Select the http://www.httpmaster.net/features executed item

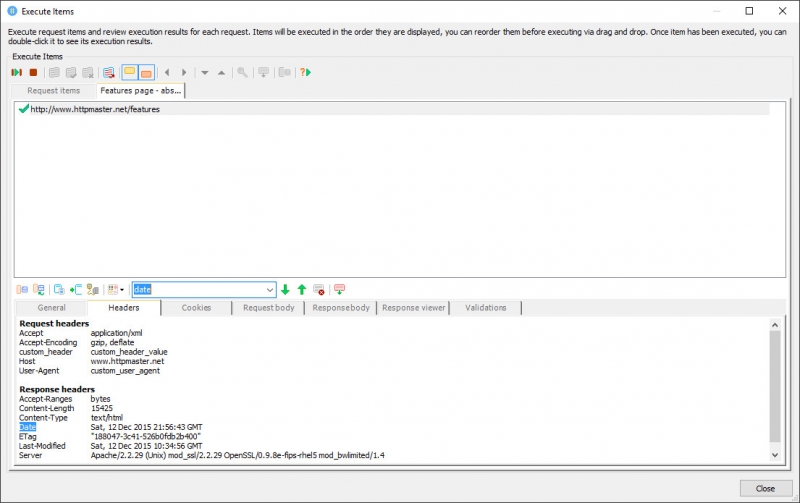click(393, 109)
